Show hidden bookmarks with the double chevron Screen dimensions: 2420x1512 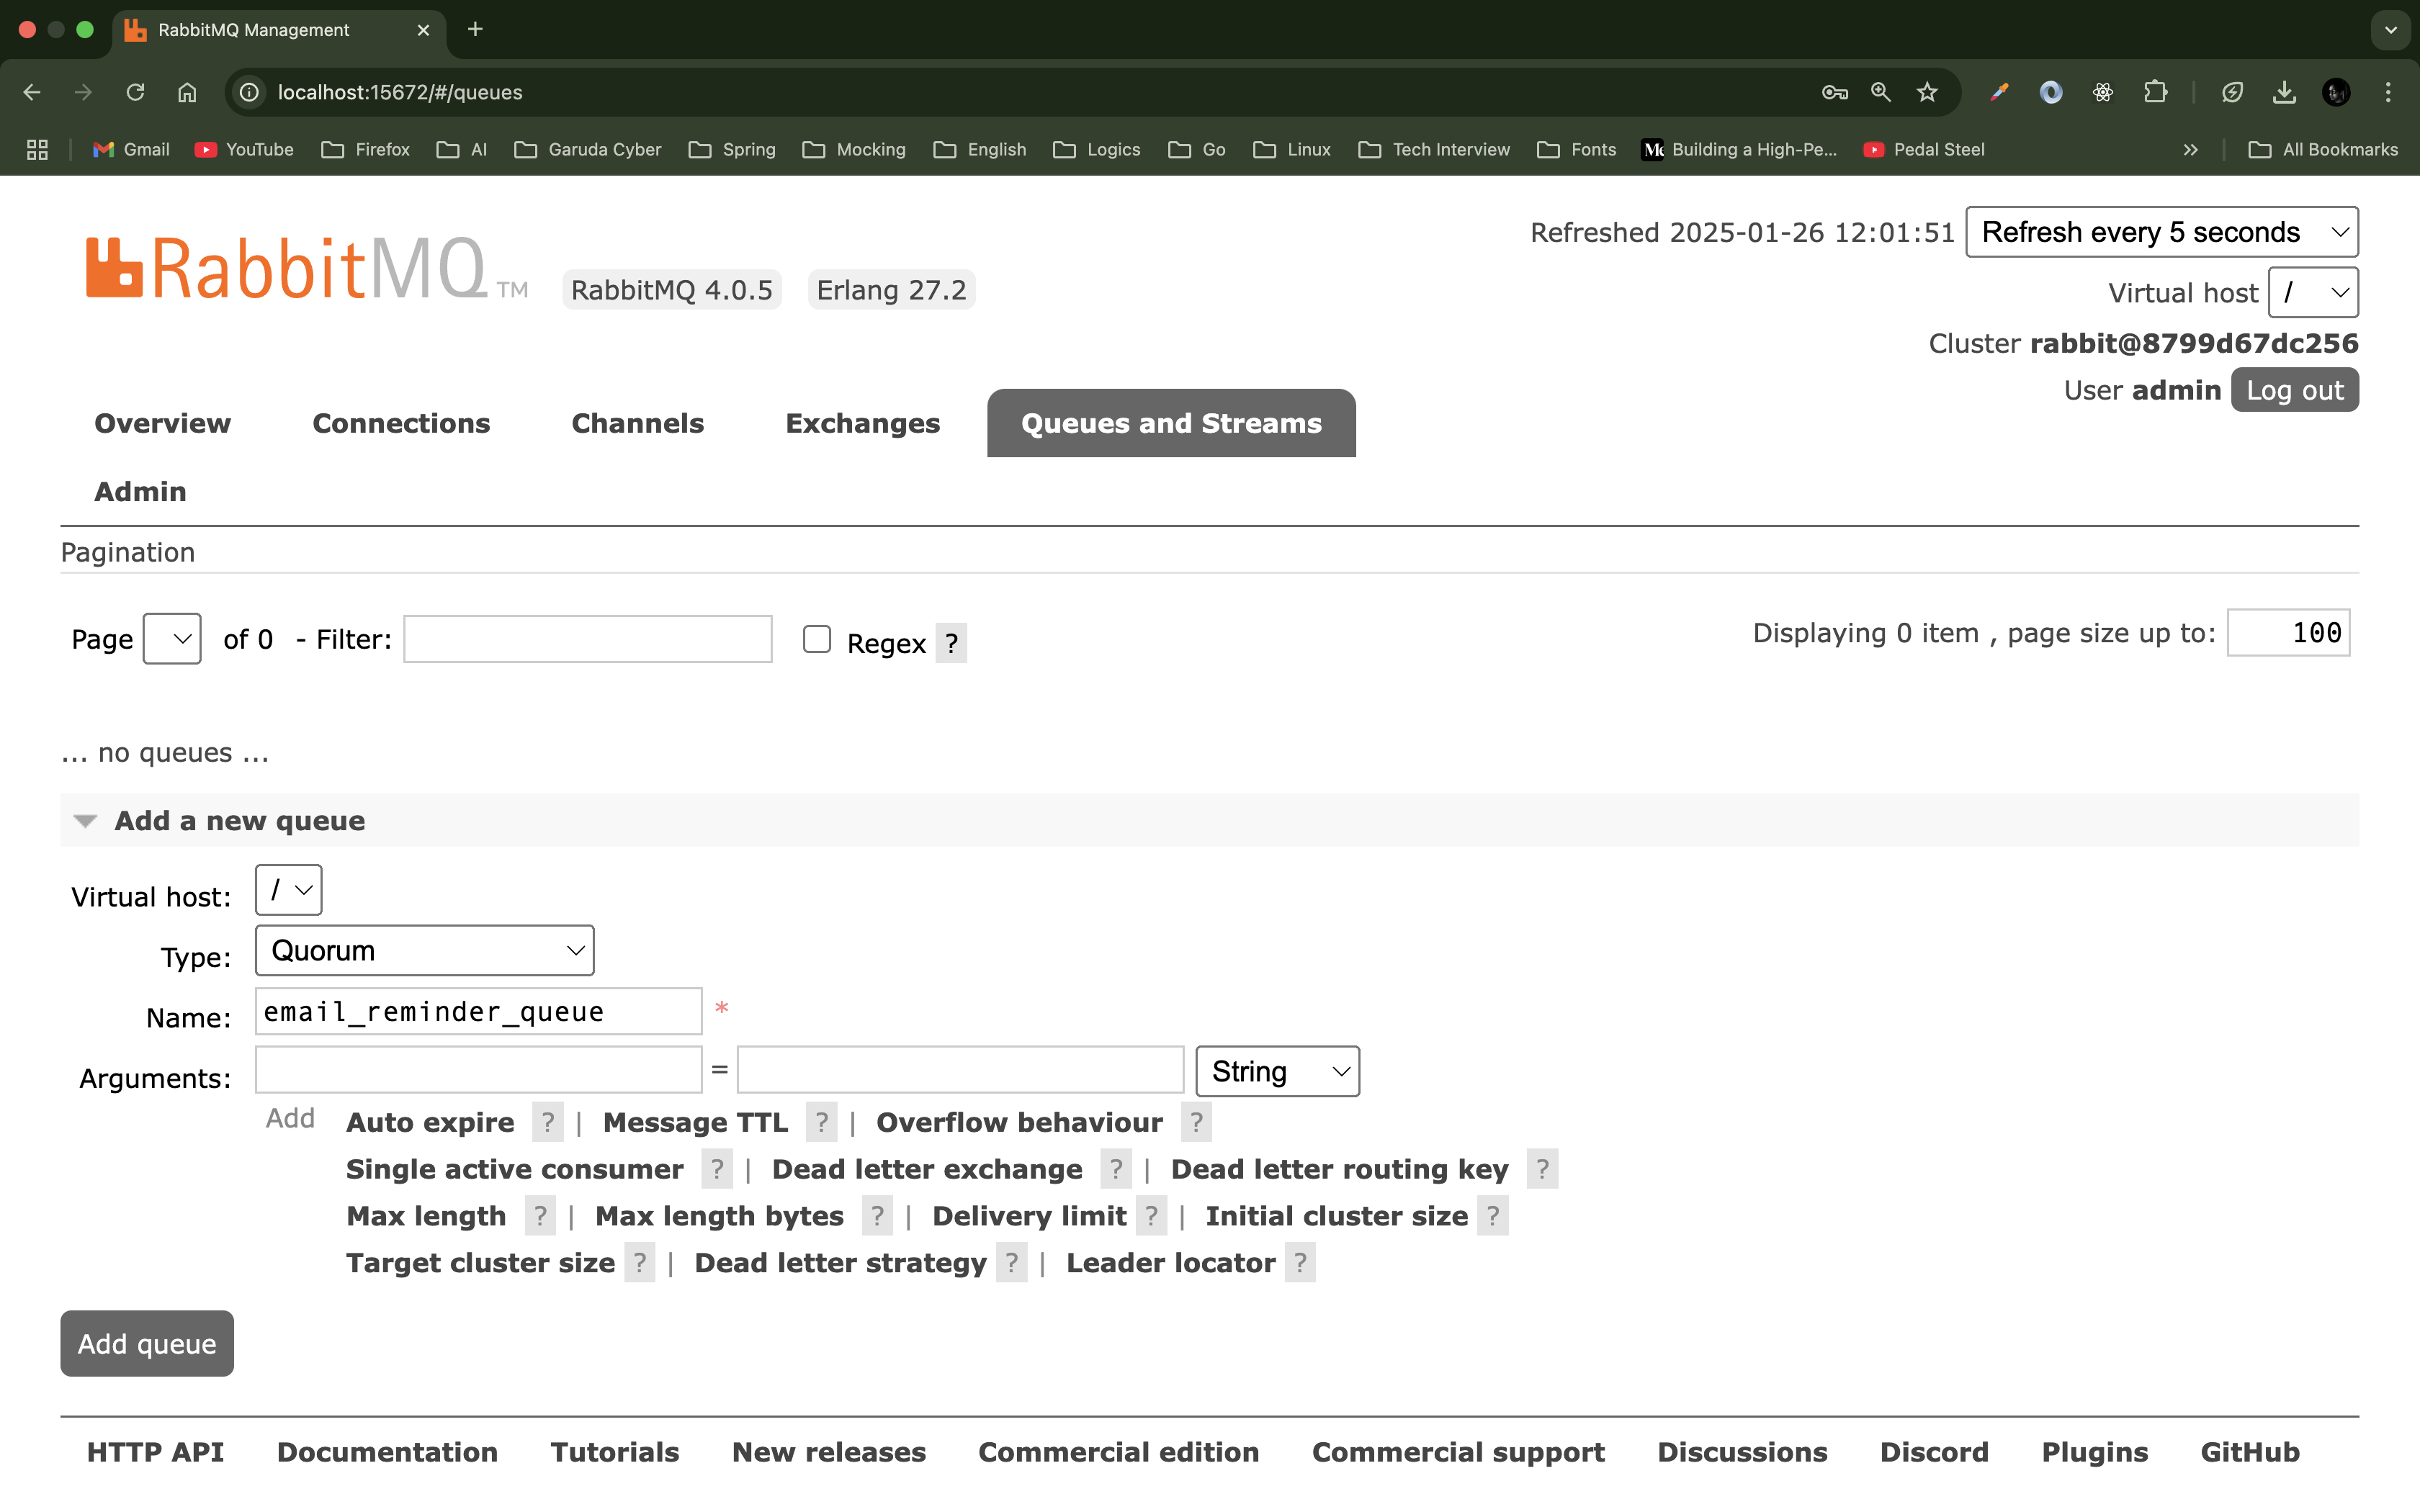(2190, 149)
